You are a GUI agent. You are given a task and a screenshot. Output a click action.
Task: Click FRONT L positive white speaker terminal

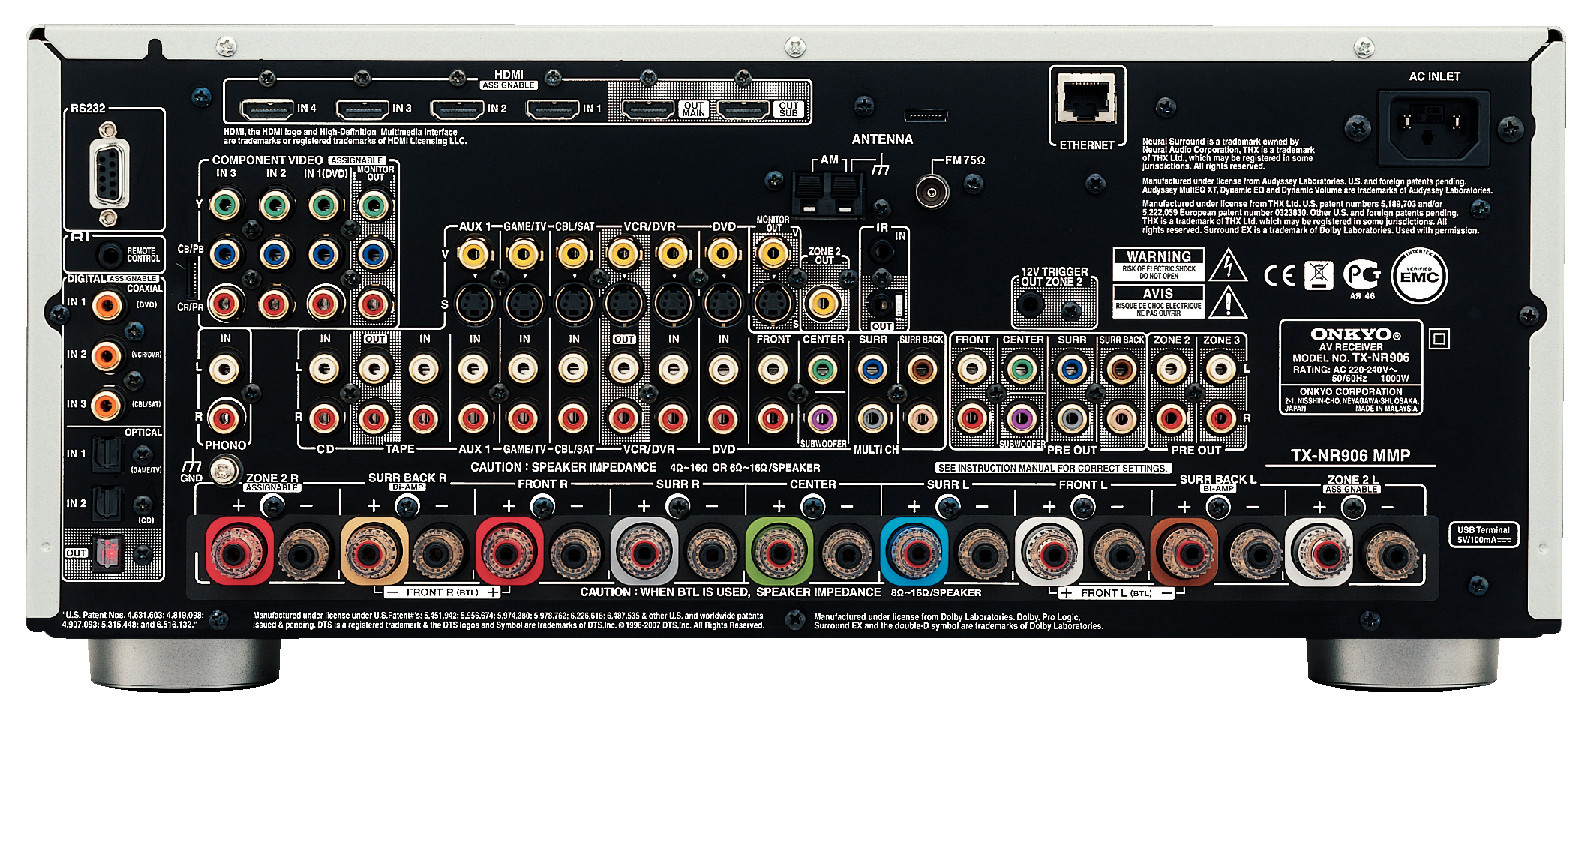tap(1049, 553)
